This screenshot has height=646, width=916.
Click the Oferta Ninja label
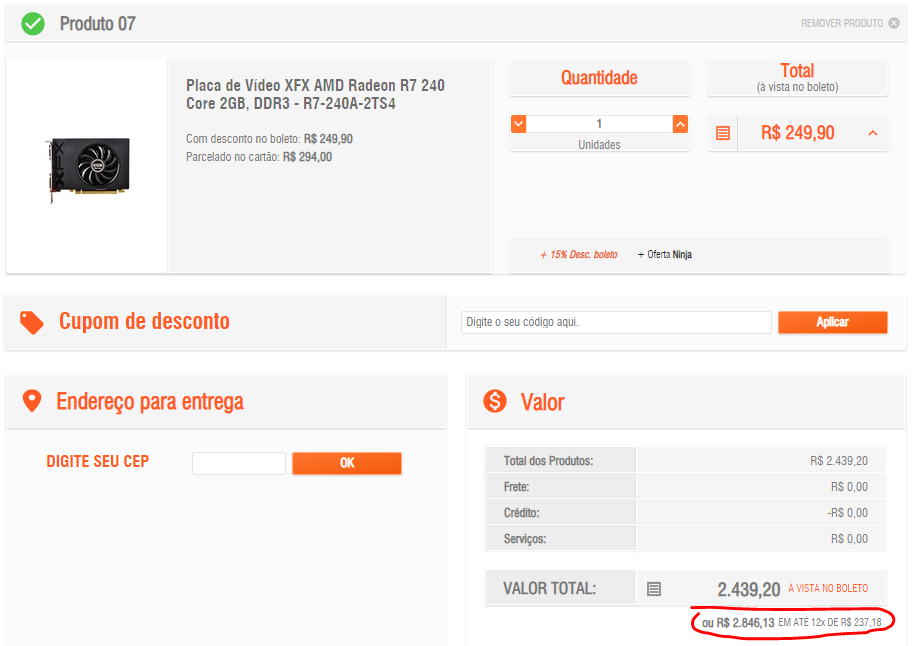point(665,255)
